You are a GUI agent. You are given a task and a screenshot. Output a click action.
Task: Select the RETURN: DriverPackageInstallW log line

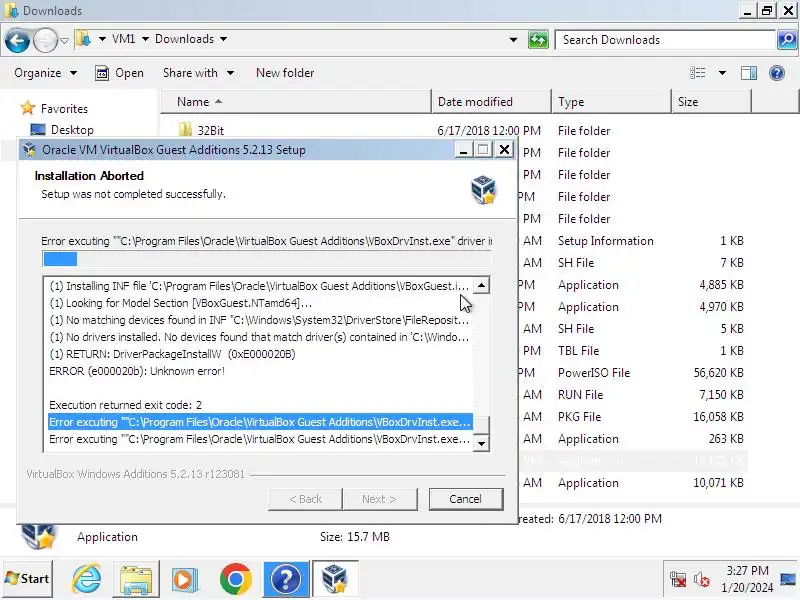pyautogui.click(x=172, y=354)
